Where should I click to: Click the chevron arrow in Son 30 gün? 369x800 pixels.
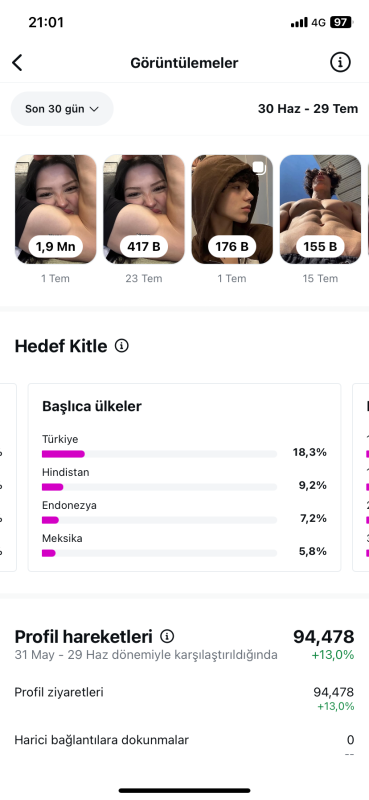[x=94, y=109]
